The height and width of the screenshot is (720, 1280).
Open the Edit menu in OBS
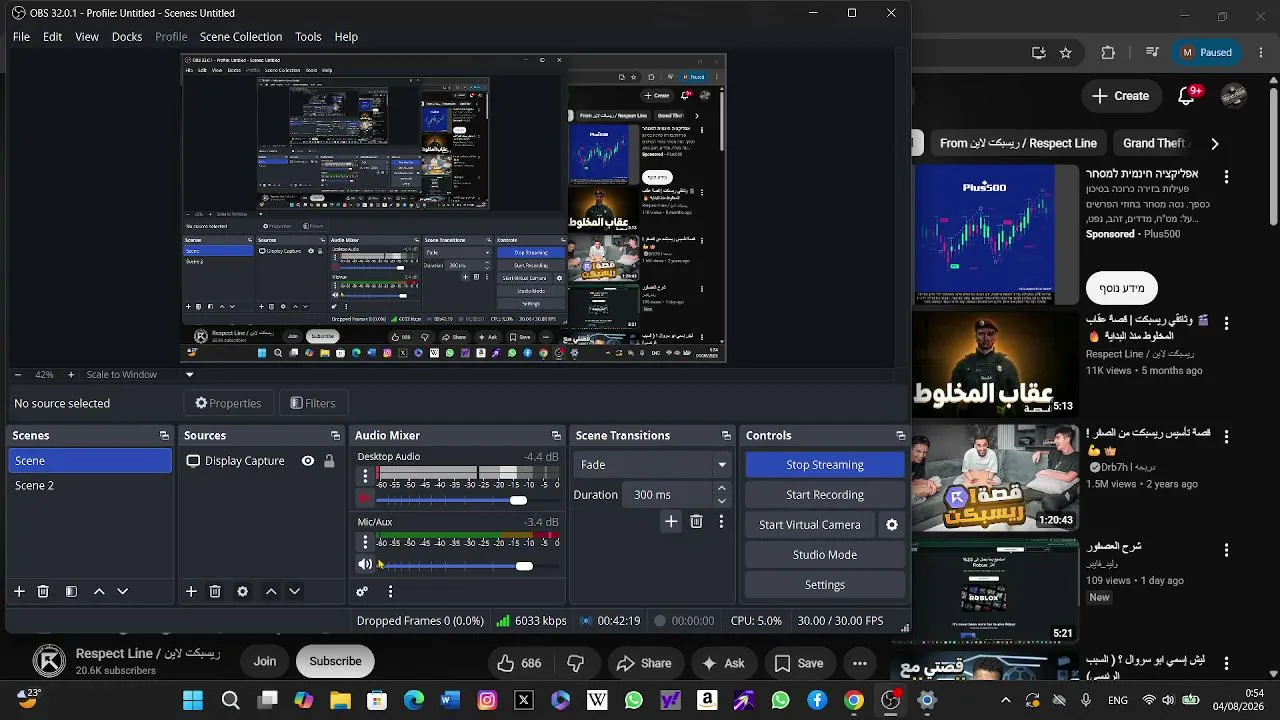click(52, 37)
